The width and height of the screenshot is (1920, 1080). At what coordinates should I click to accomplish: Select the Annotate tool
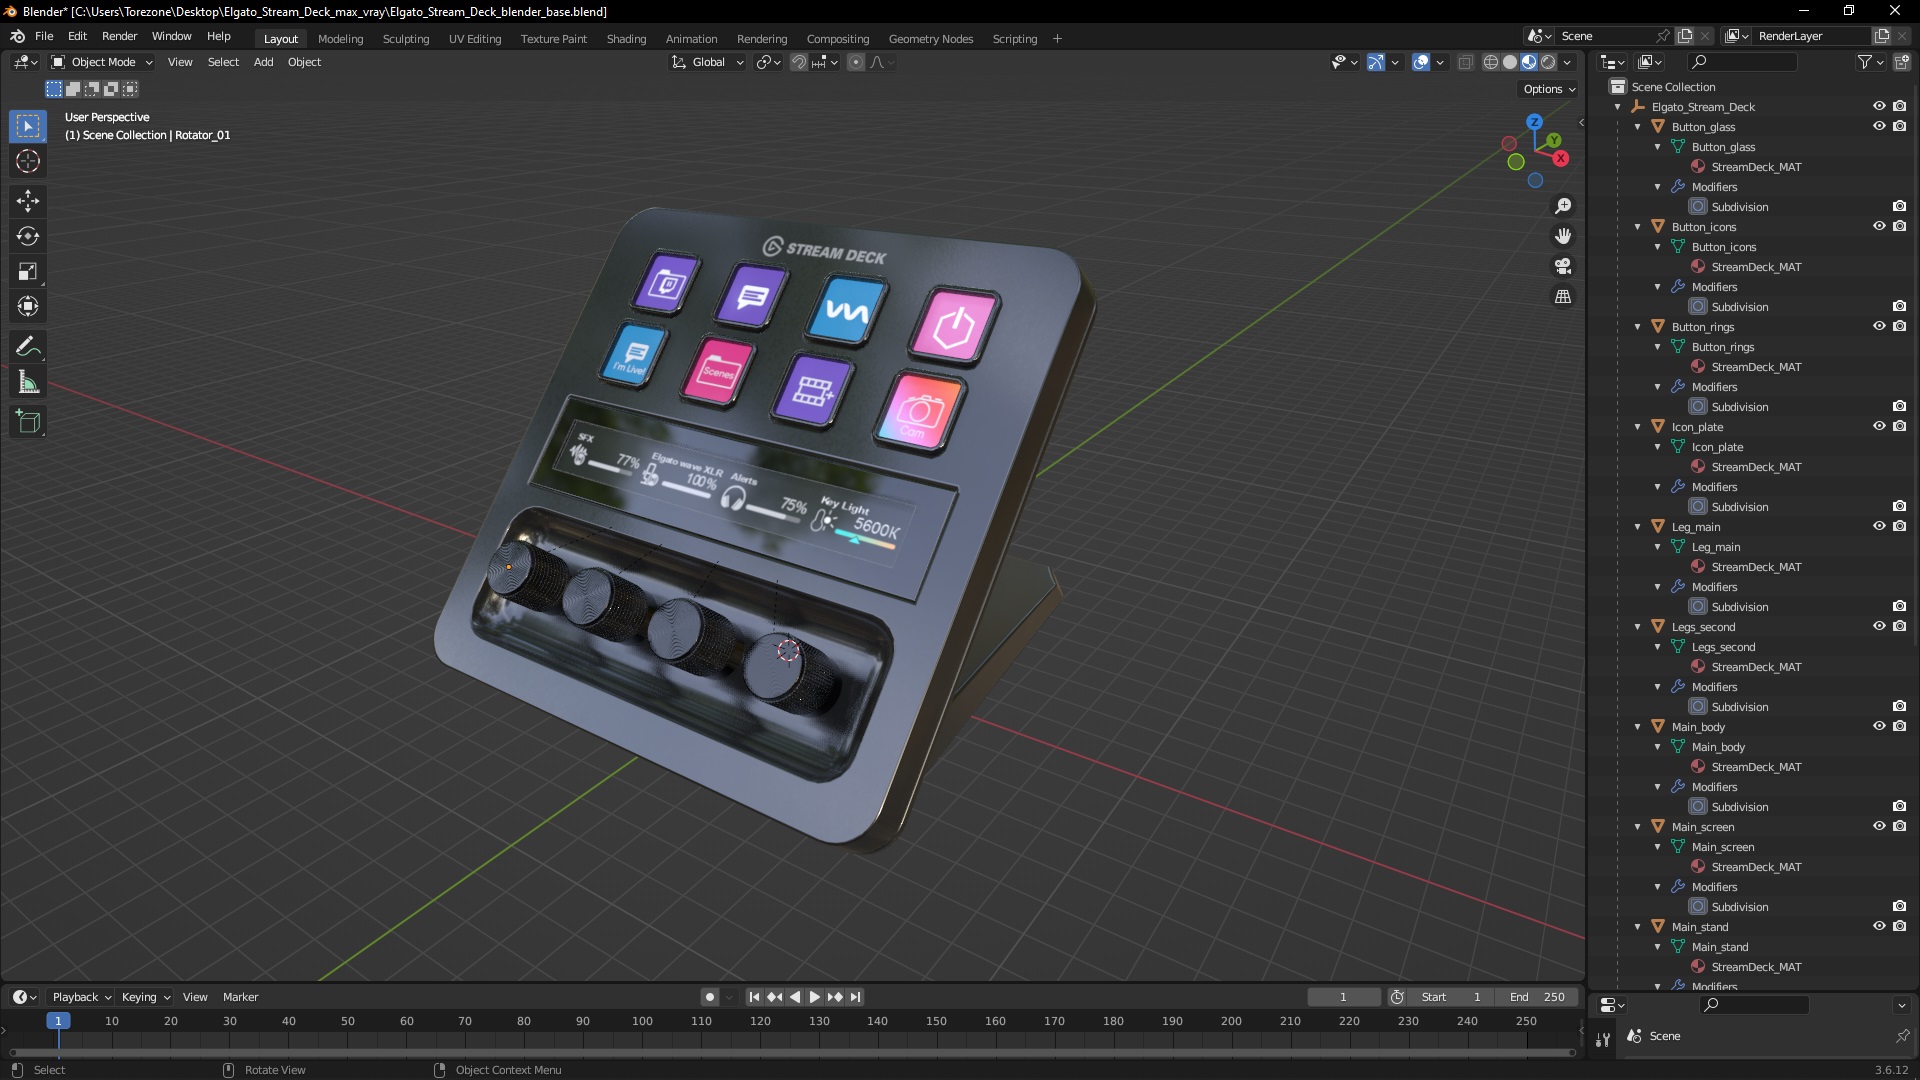coord(28,347)
